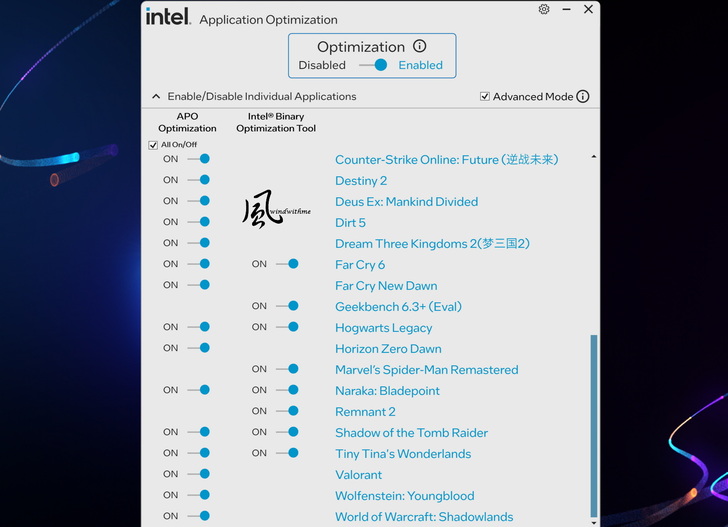The height and width of the screenshot is (527, 728).
Task: Click the Dirt 5 application link
Action: [350, 222]
